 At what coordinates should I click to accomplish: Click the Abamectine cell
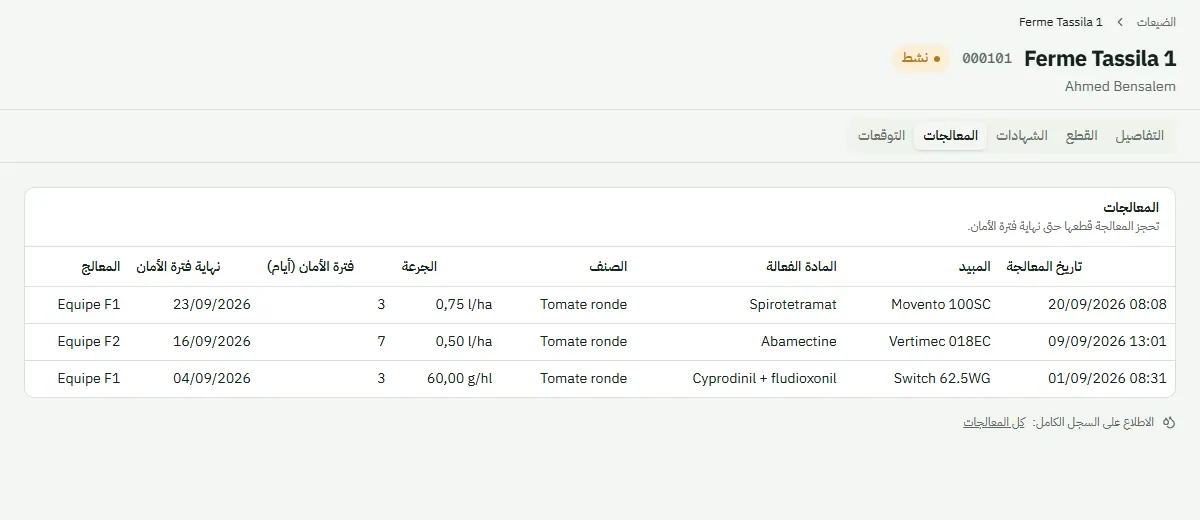pyautogui.click(x=799, y=341)
